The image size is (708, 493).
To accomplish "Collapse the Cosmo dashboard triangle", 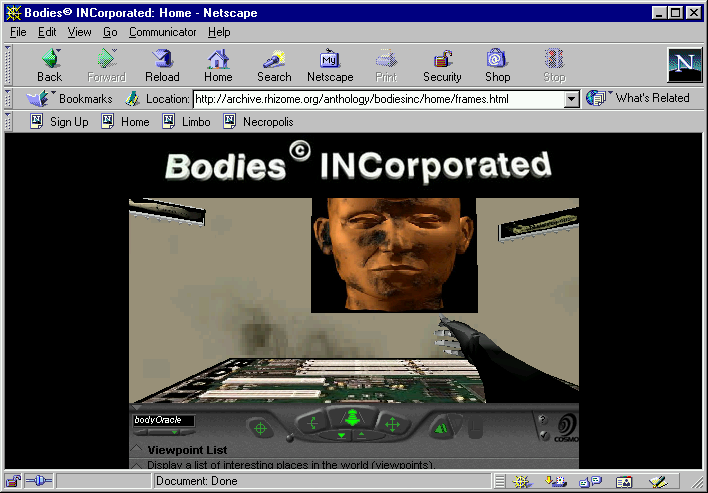I will coord(135,408).
